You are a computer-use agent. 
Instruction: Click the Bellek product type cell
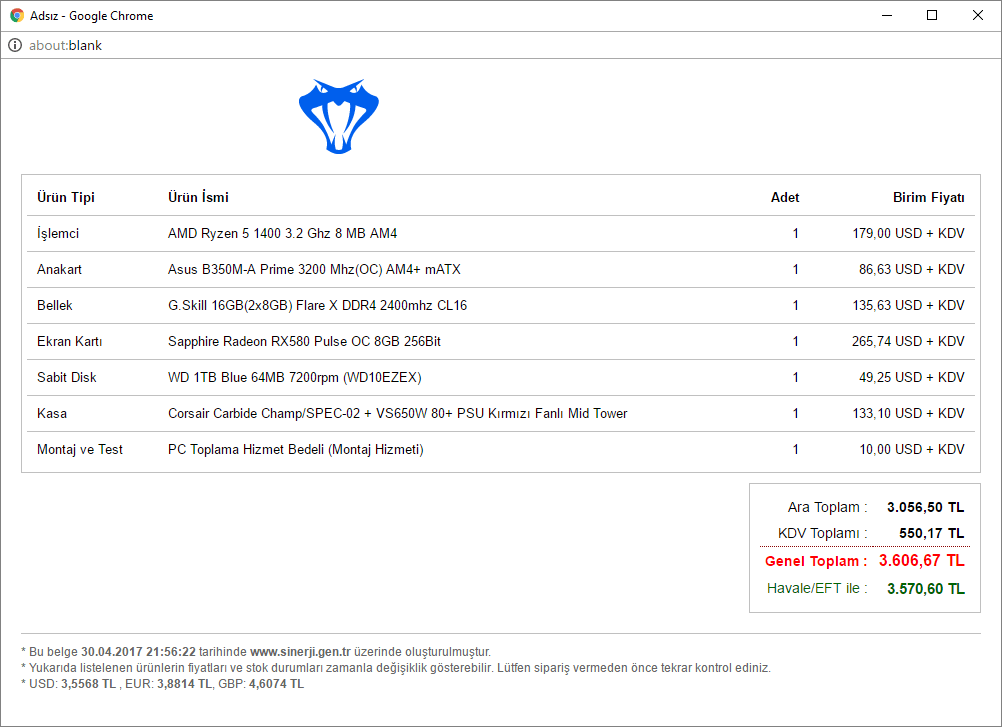[x=55, y=305]
